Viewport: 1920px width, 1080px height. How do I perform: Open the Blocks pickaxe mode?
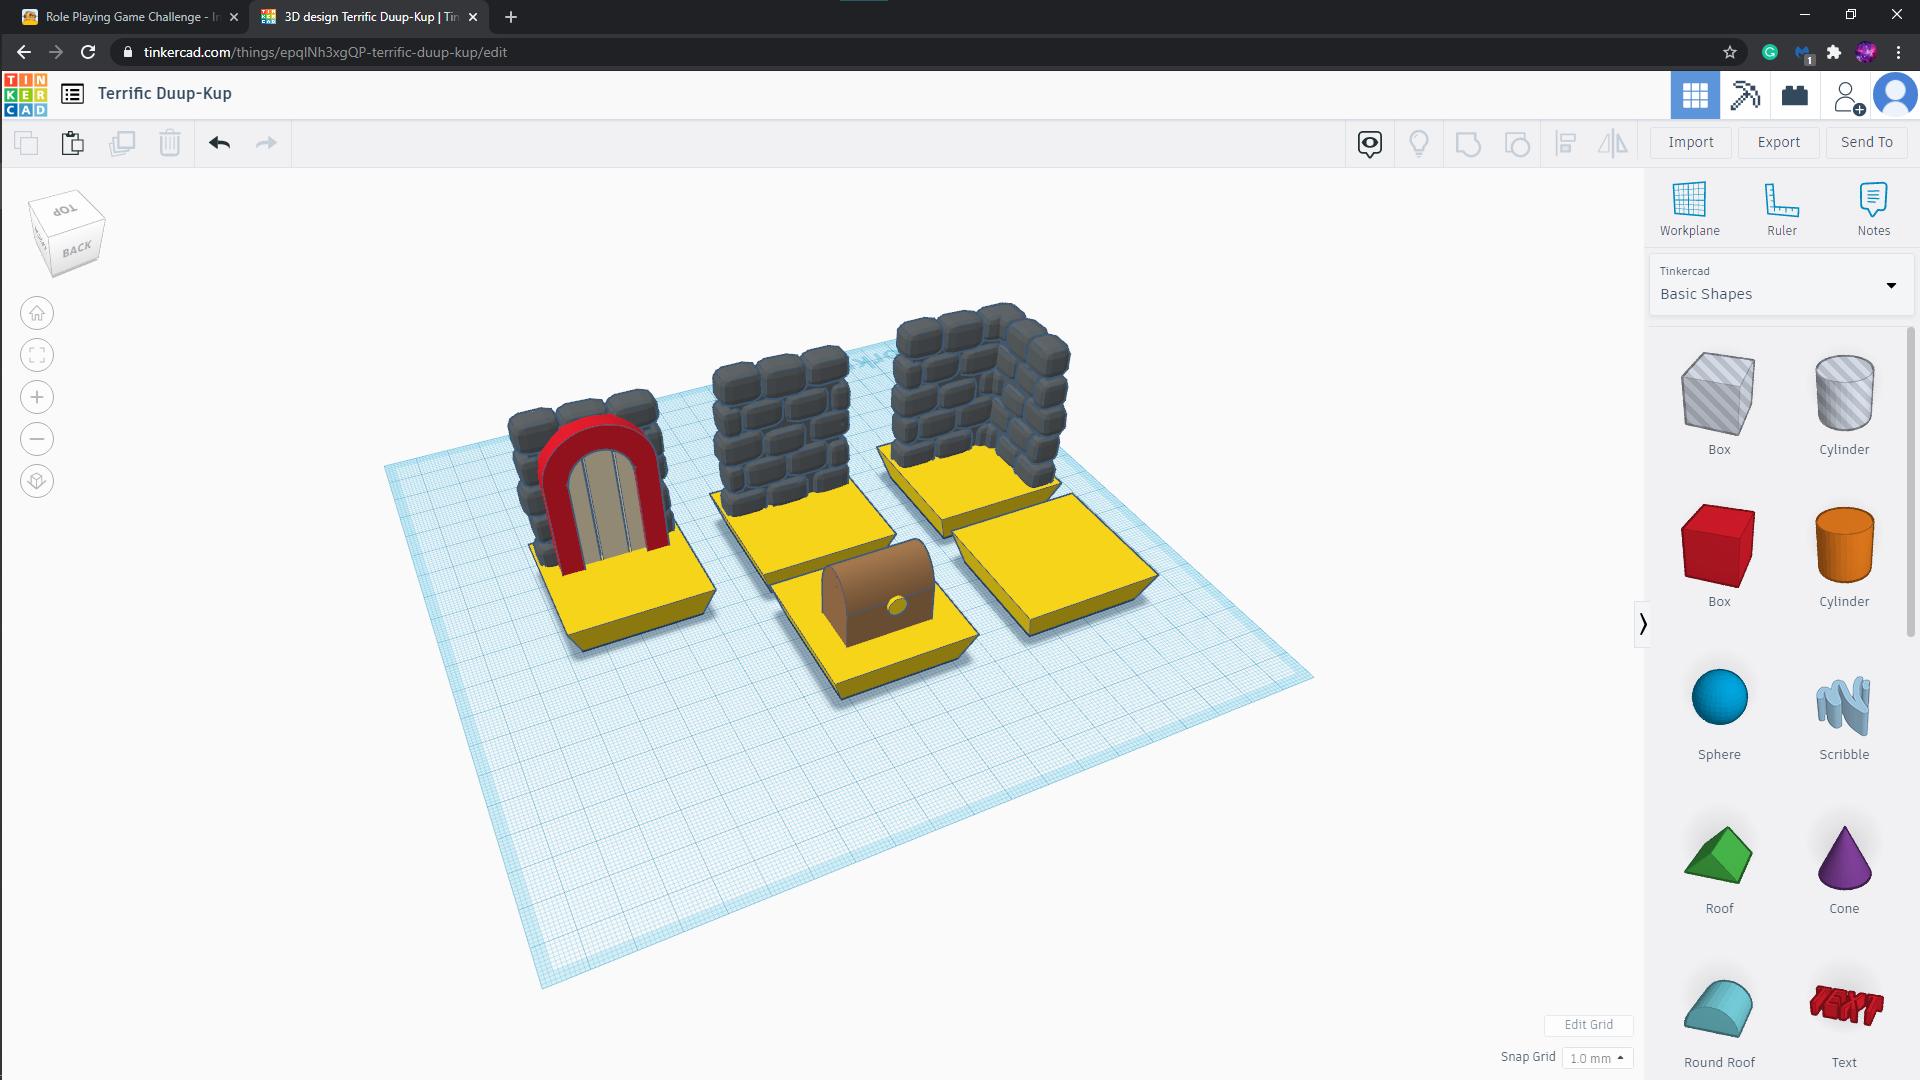coord(1745,96)
